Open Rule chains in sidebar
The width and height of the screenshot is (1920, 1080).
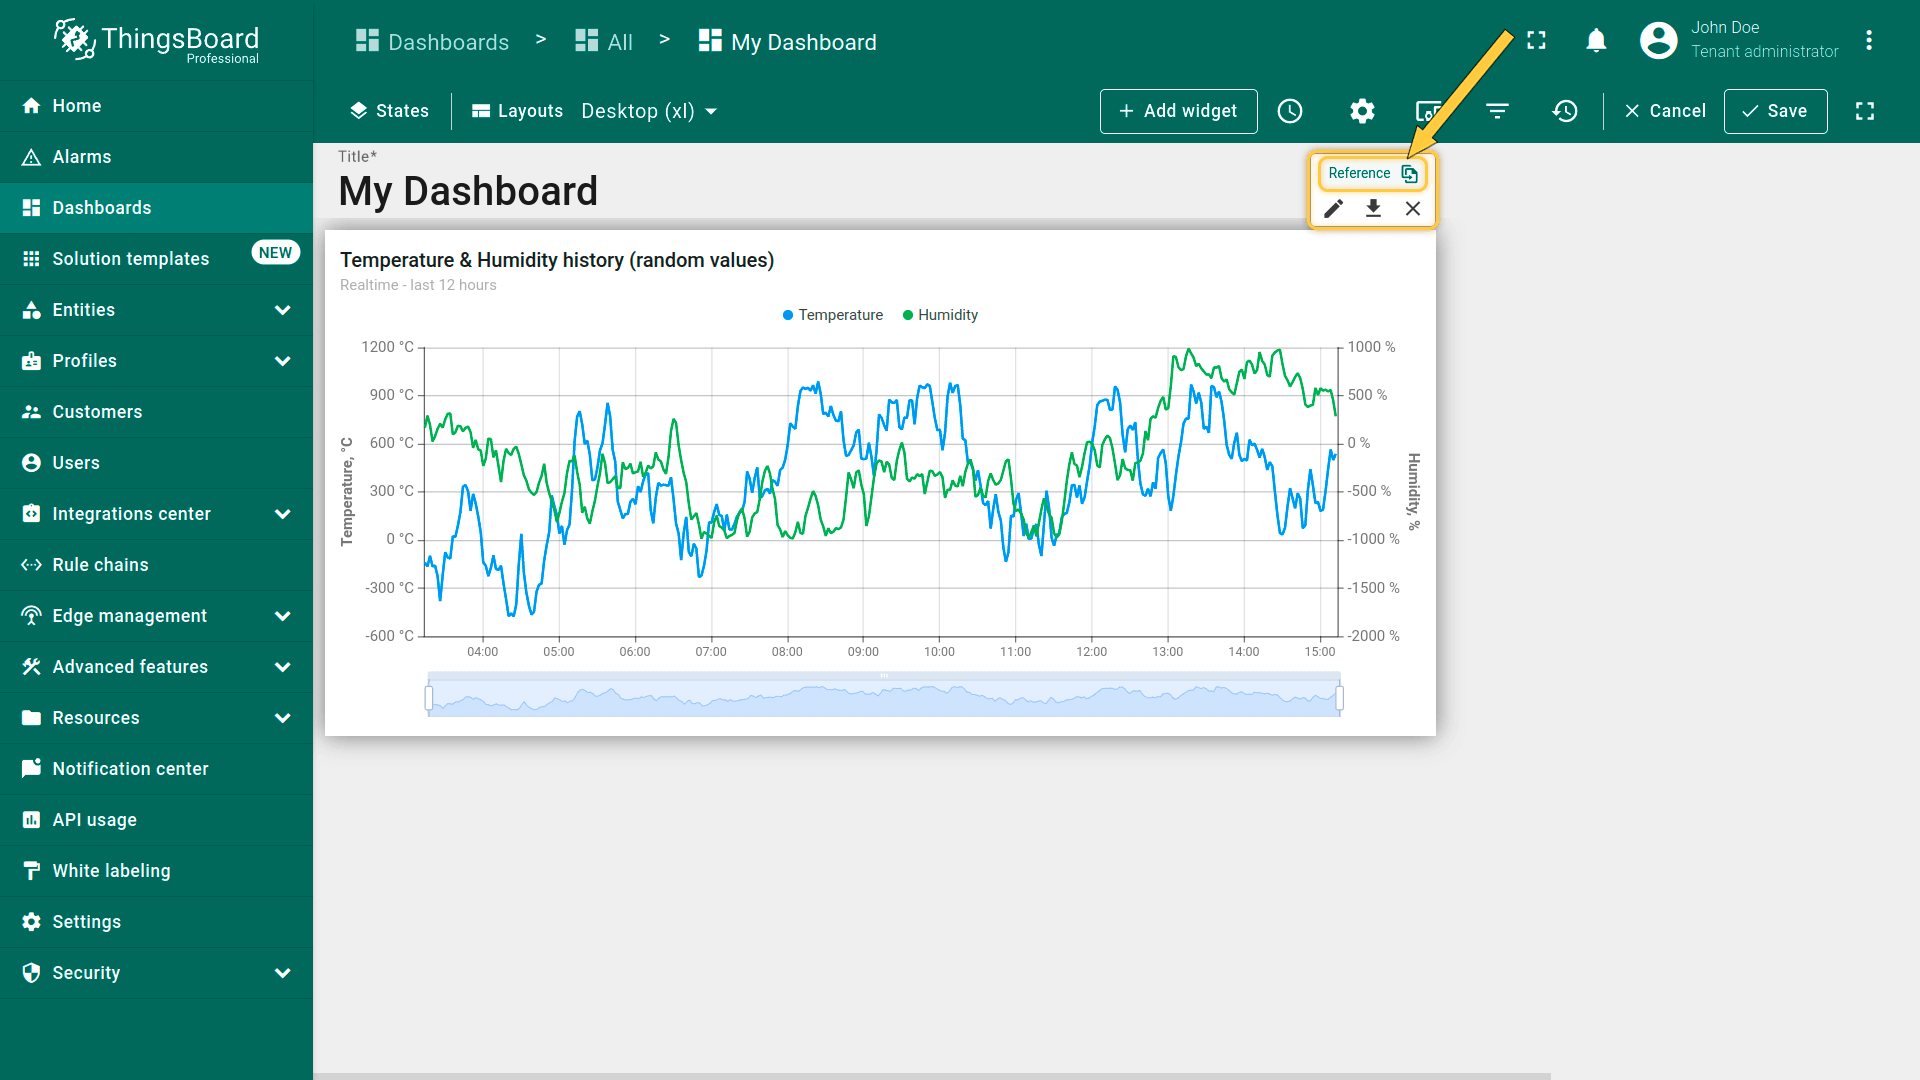(100, 565)
